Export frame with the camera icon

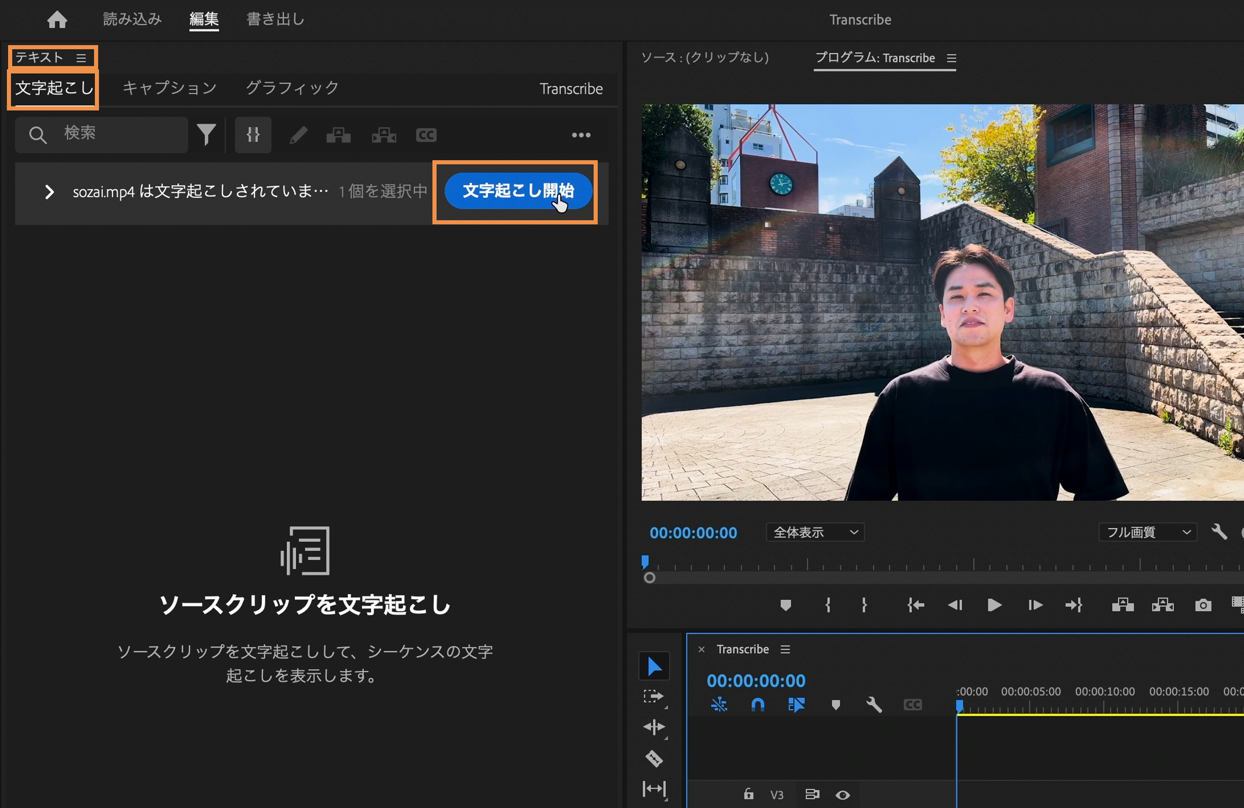pyautogui.click(x=1203, y=605)
